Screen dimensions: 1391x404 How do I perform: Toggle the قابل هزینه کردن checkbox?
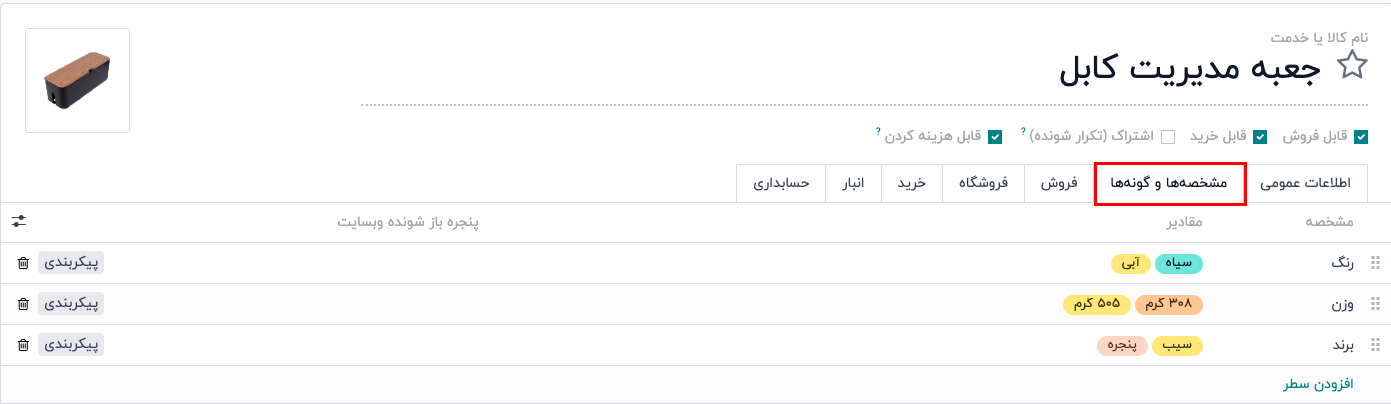[995, 137]
